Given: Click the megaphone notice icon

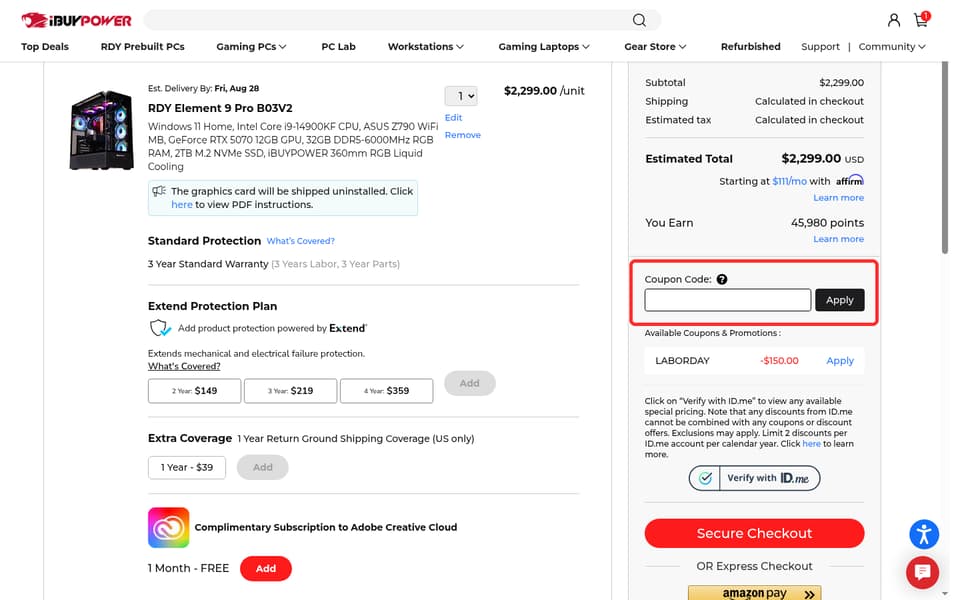Looking at the screenshot, I should coord(159,191).
